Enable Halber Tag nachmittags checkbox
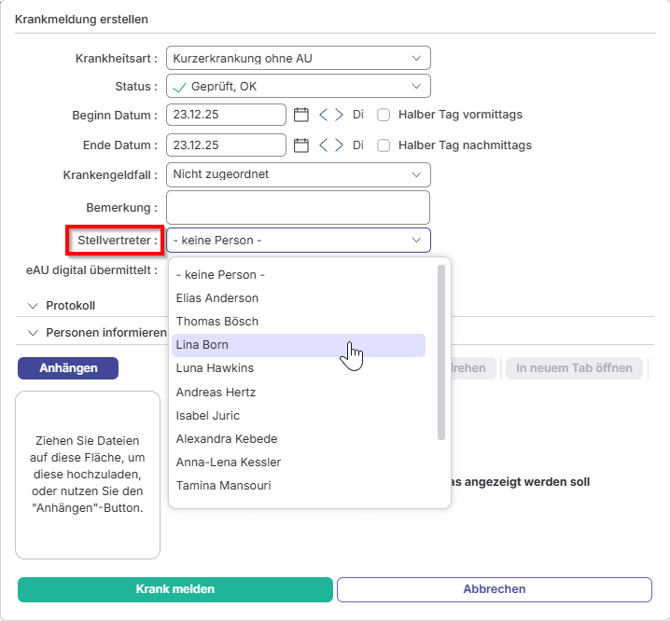 point(383,145)
